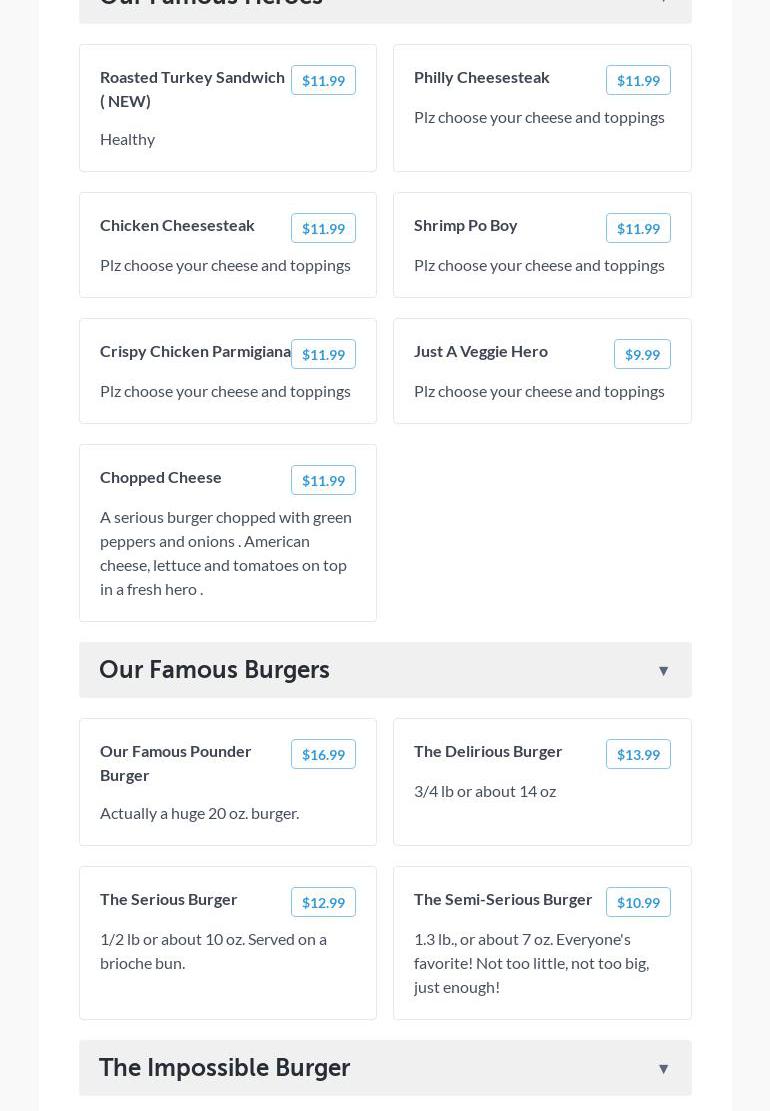The height and width of the screenshot is (1111, 770).
Task: Open the Chopped Cheese item title
Action: (161, 477)
